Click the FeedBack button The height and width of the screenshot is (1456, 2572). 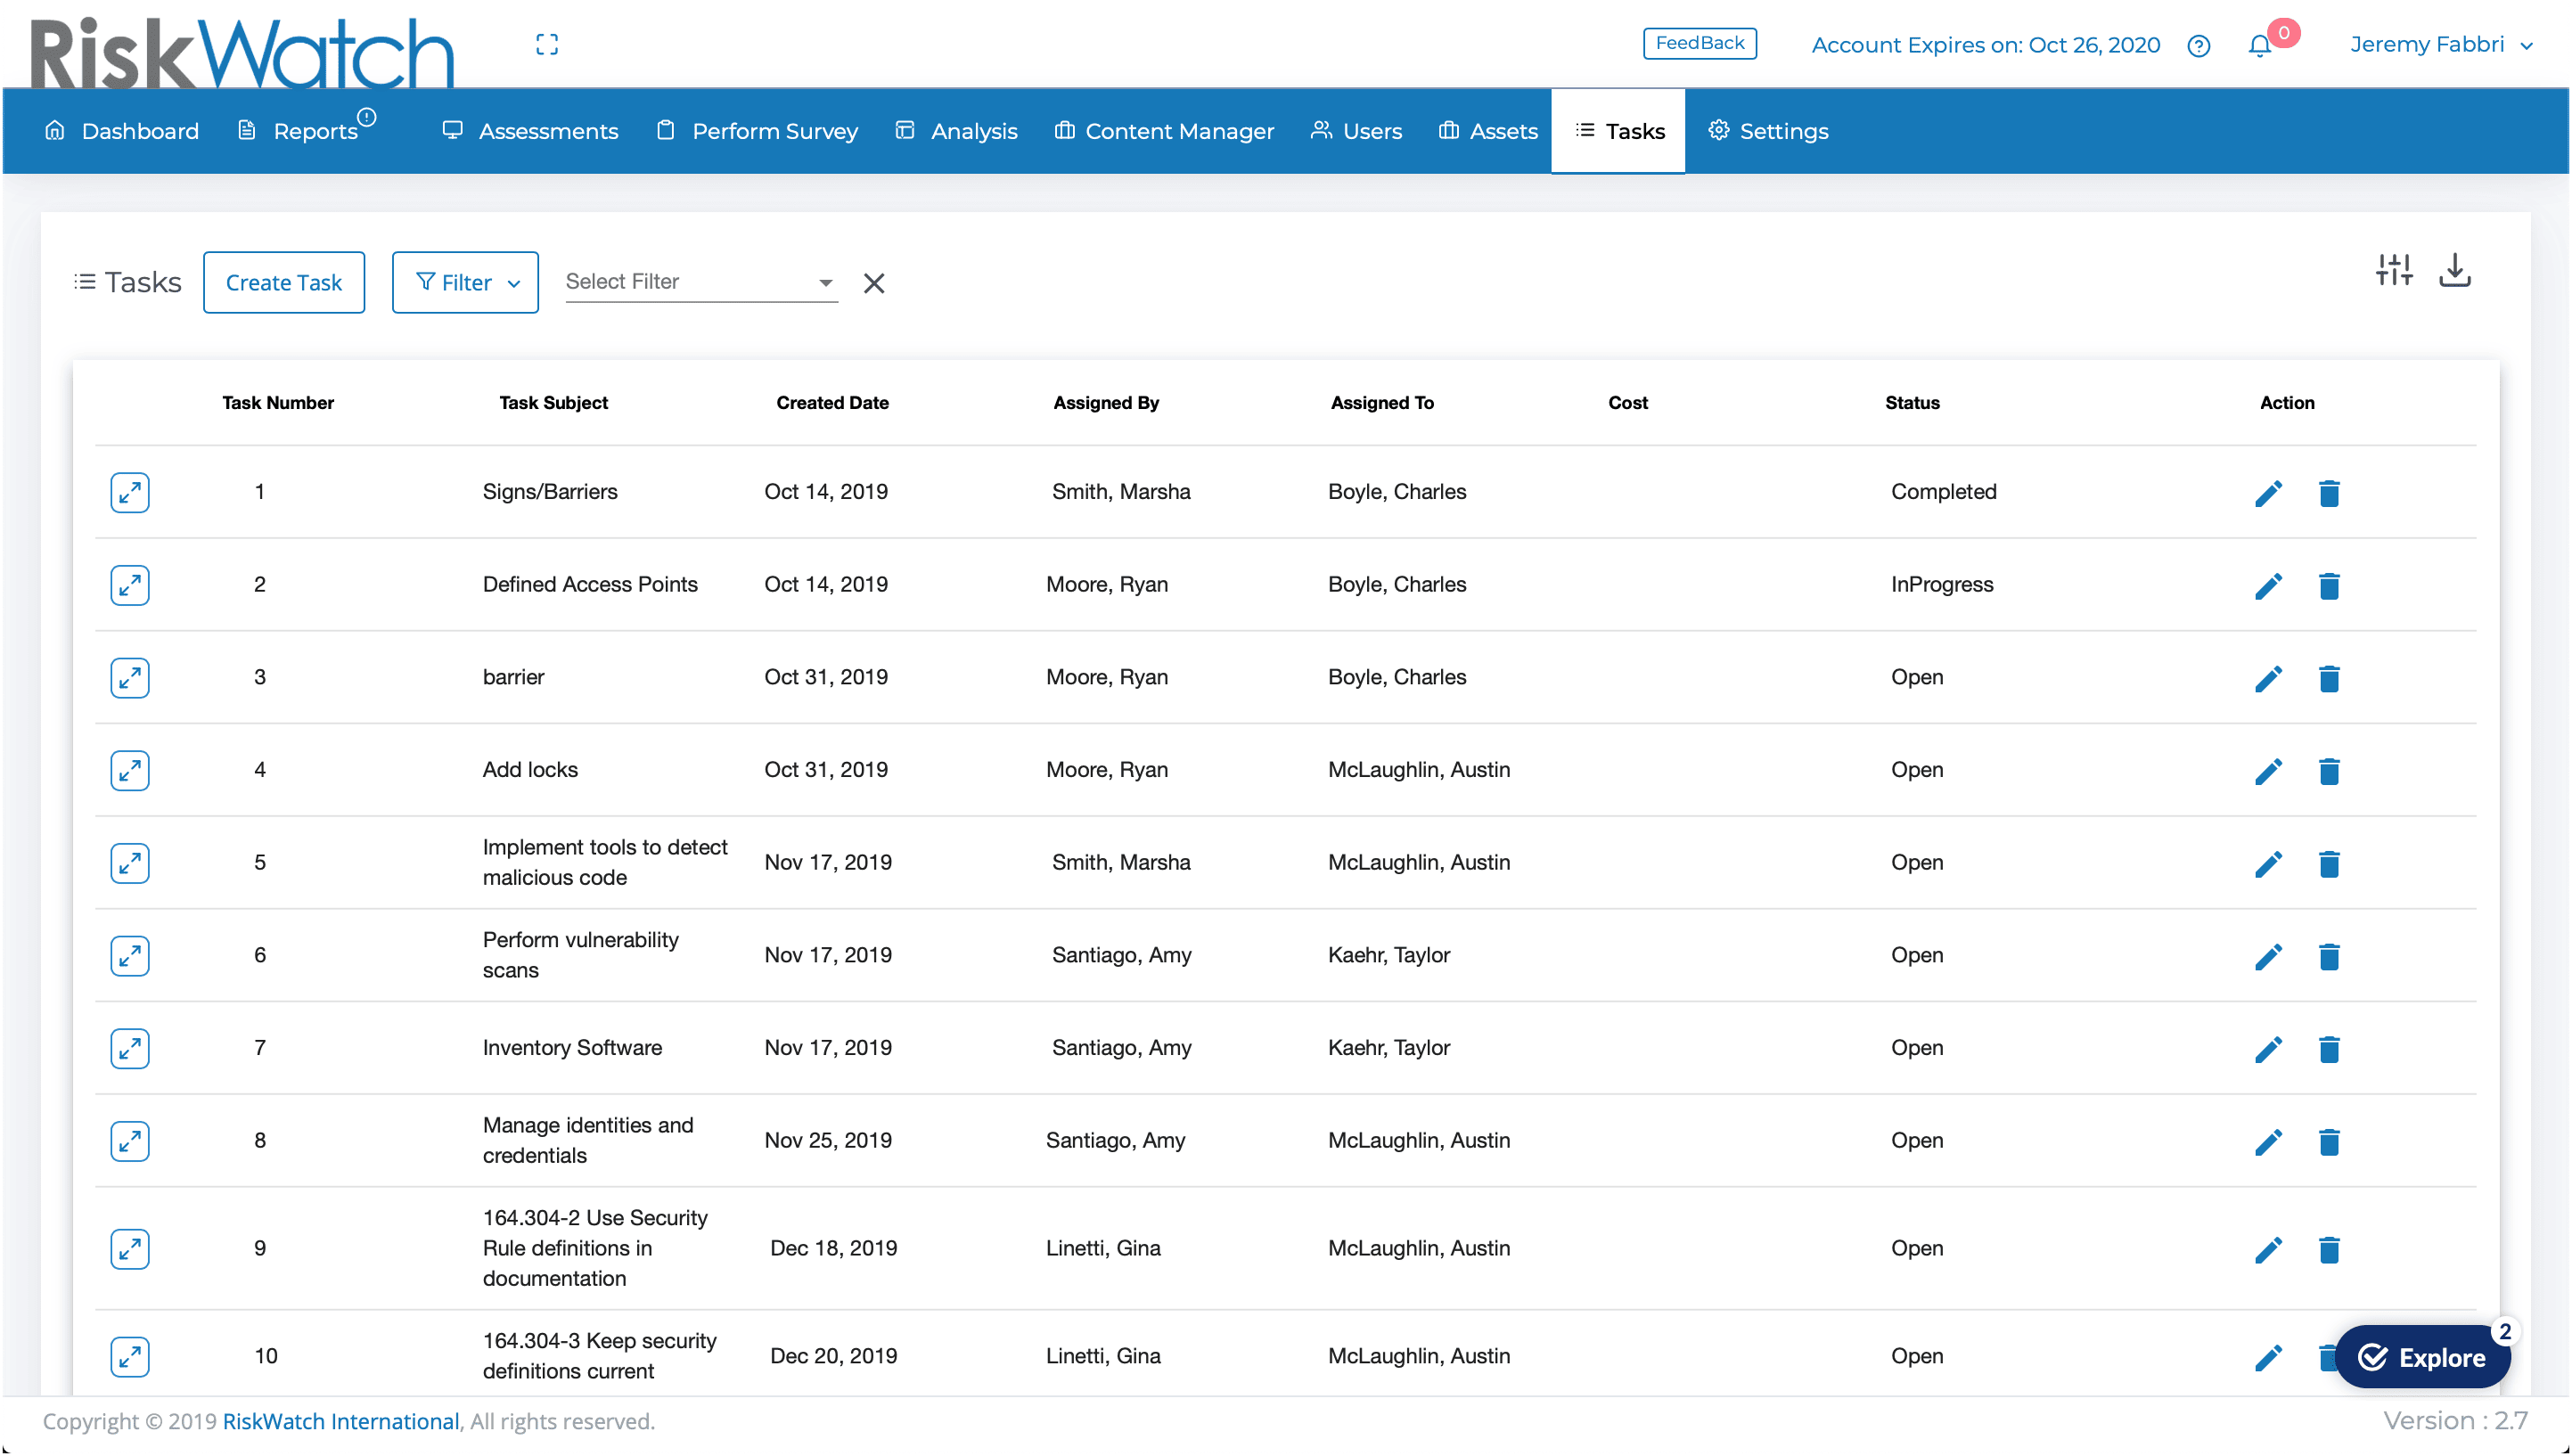pos(1699,43)
